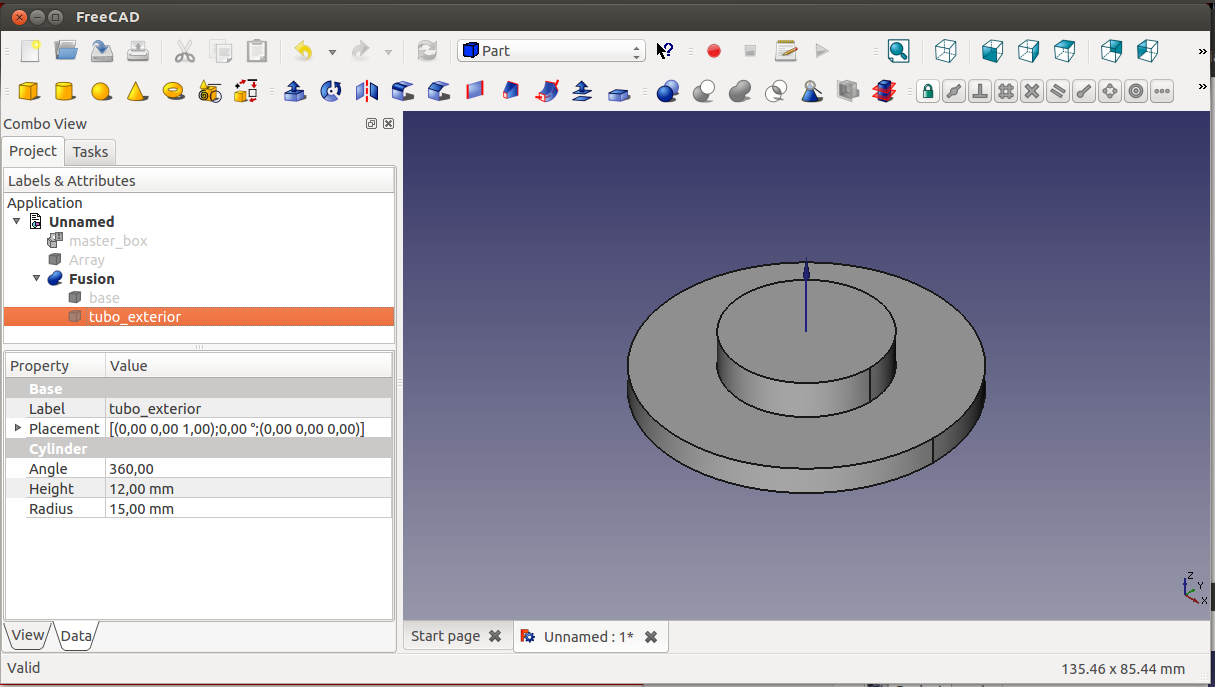The height and width of the screenshot is (687, 1215).
Task: Add a torus primitive shape
Action: pyautogui.click(x=174, y=92)
